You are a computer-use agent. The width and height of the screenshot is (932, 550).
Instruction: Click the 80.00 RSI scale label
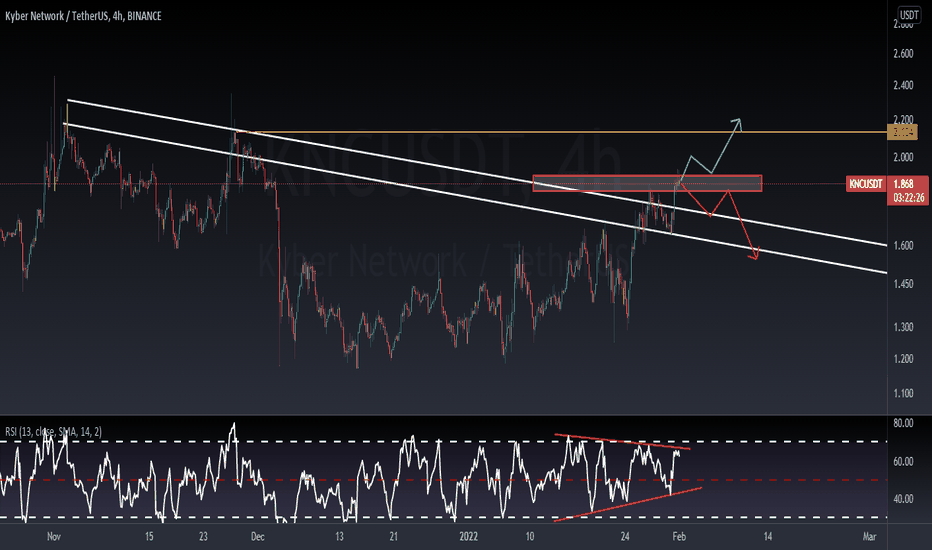(x=903, y=423)
